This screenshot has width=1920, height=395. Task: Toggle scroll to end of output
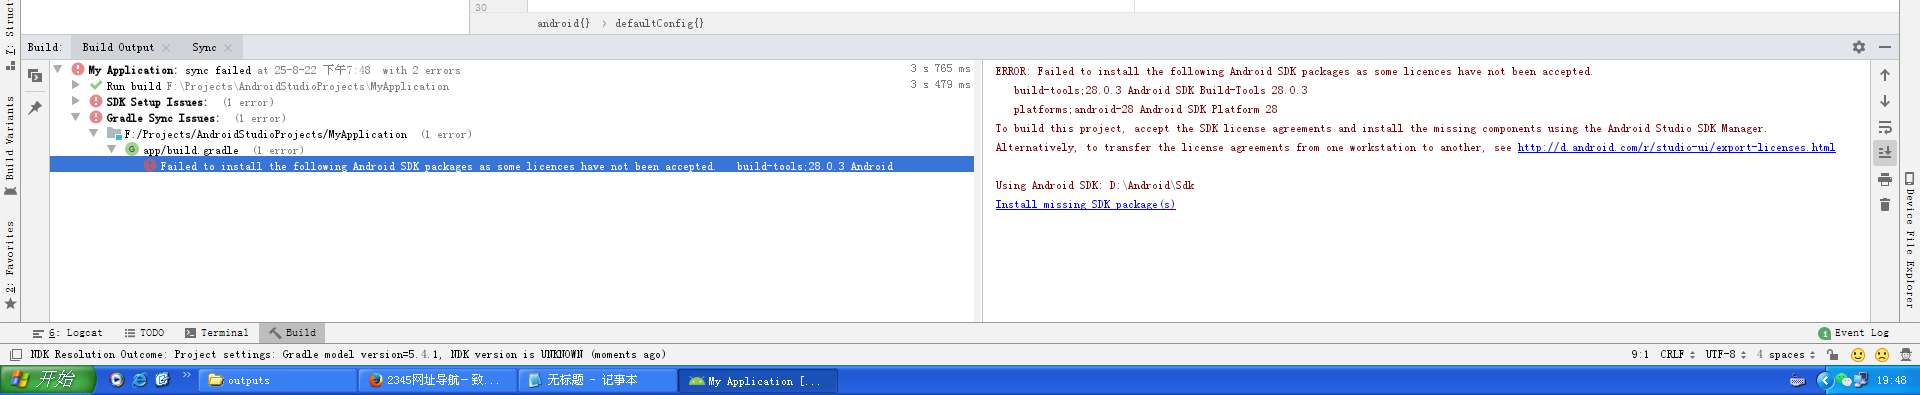coord(1884,152)
